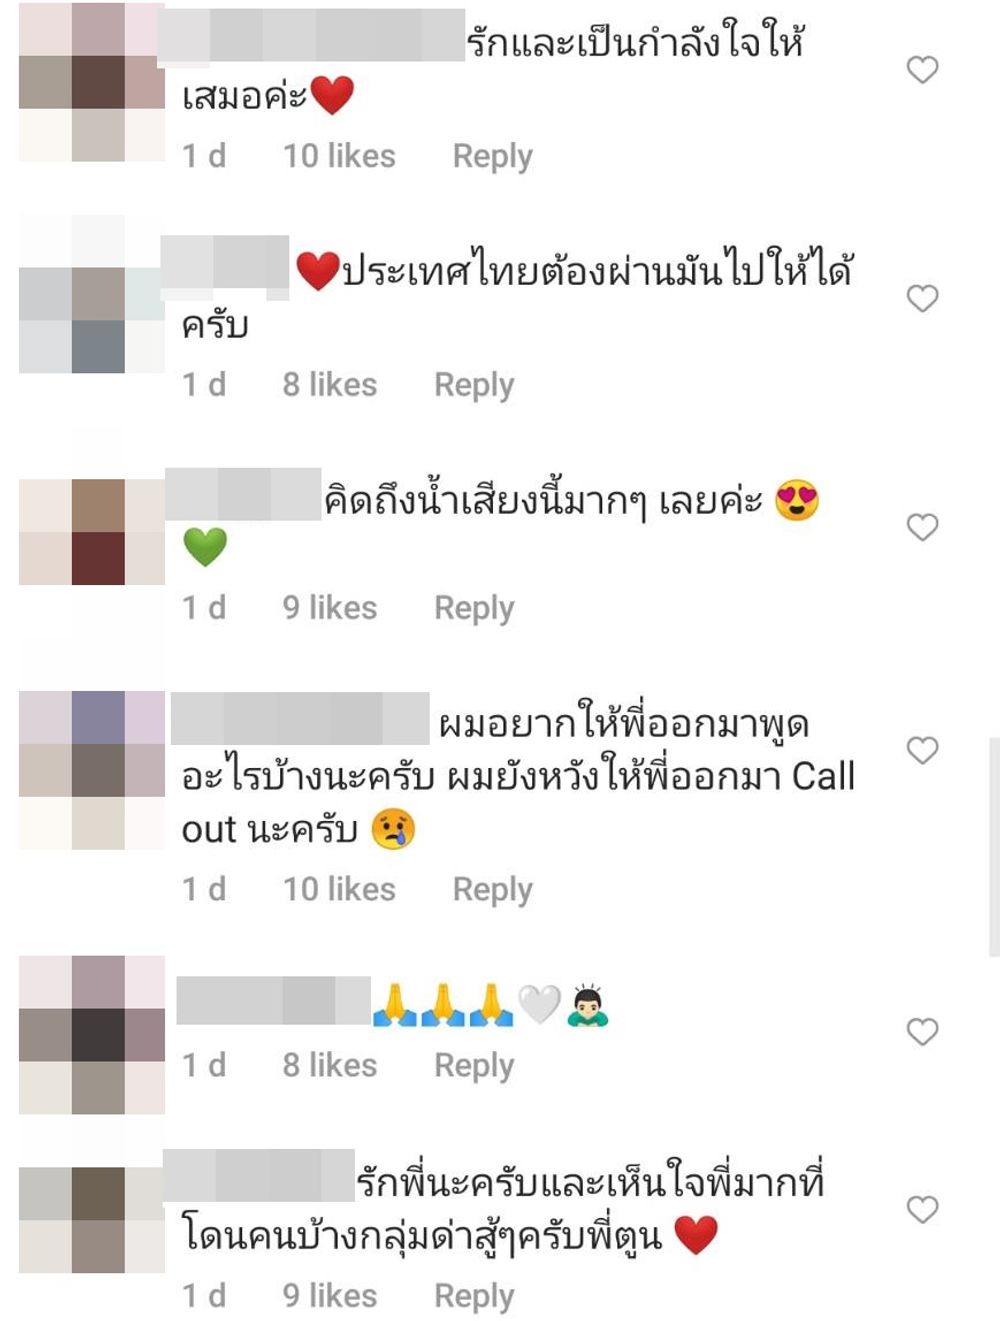Reply to the Call out comment
This screenshot has width=1000, height=1321.
[492, 889]
